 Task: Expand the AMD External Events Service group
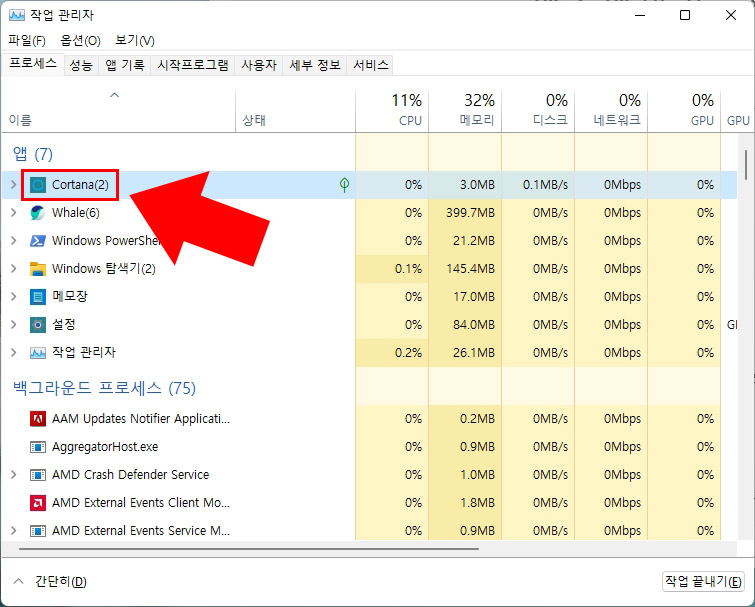coord(13,531)
